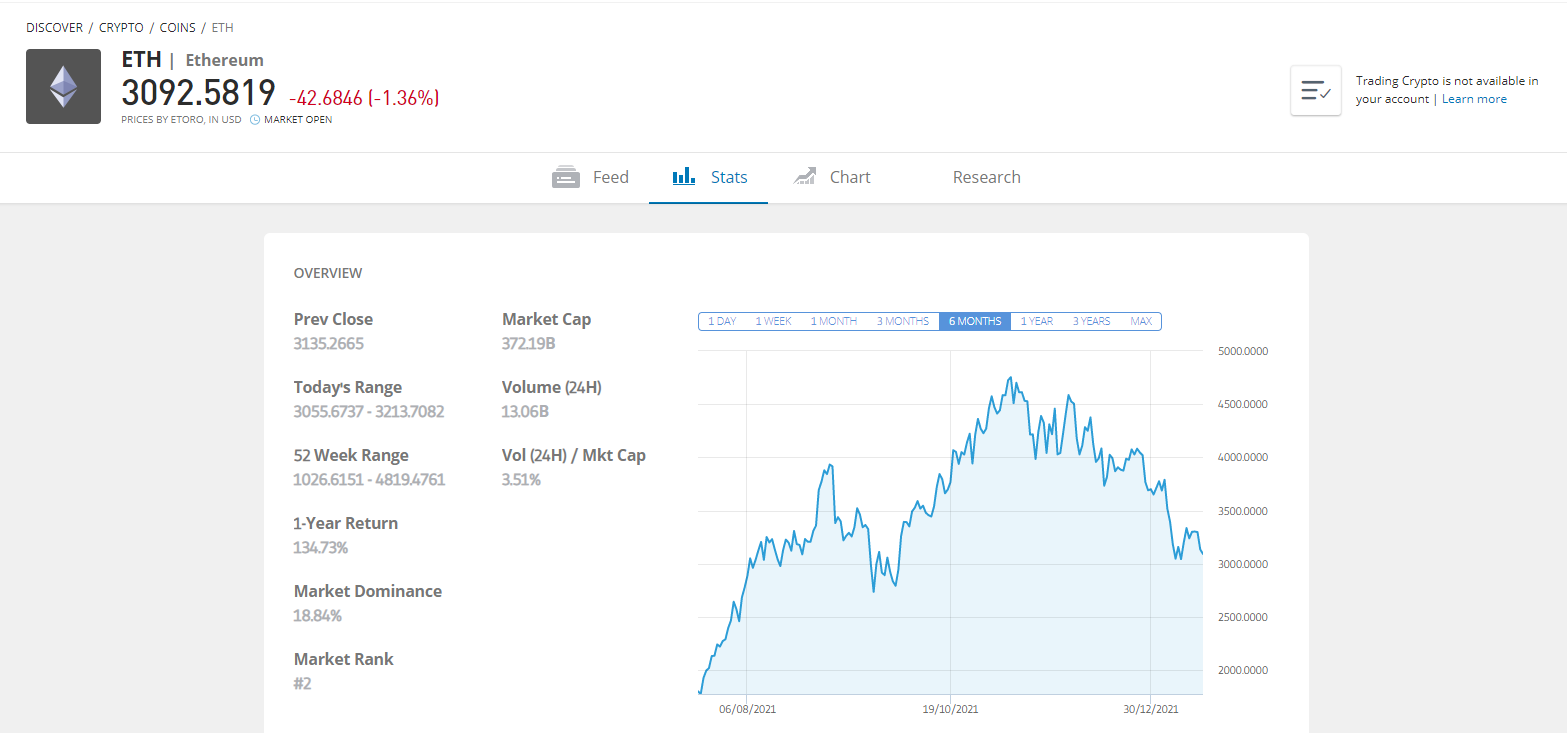Switch to the Stats tab
Viewport: 1567px width, 733px height.
click(x=709, y=178)
